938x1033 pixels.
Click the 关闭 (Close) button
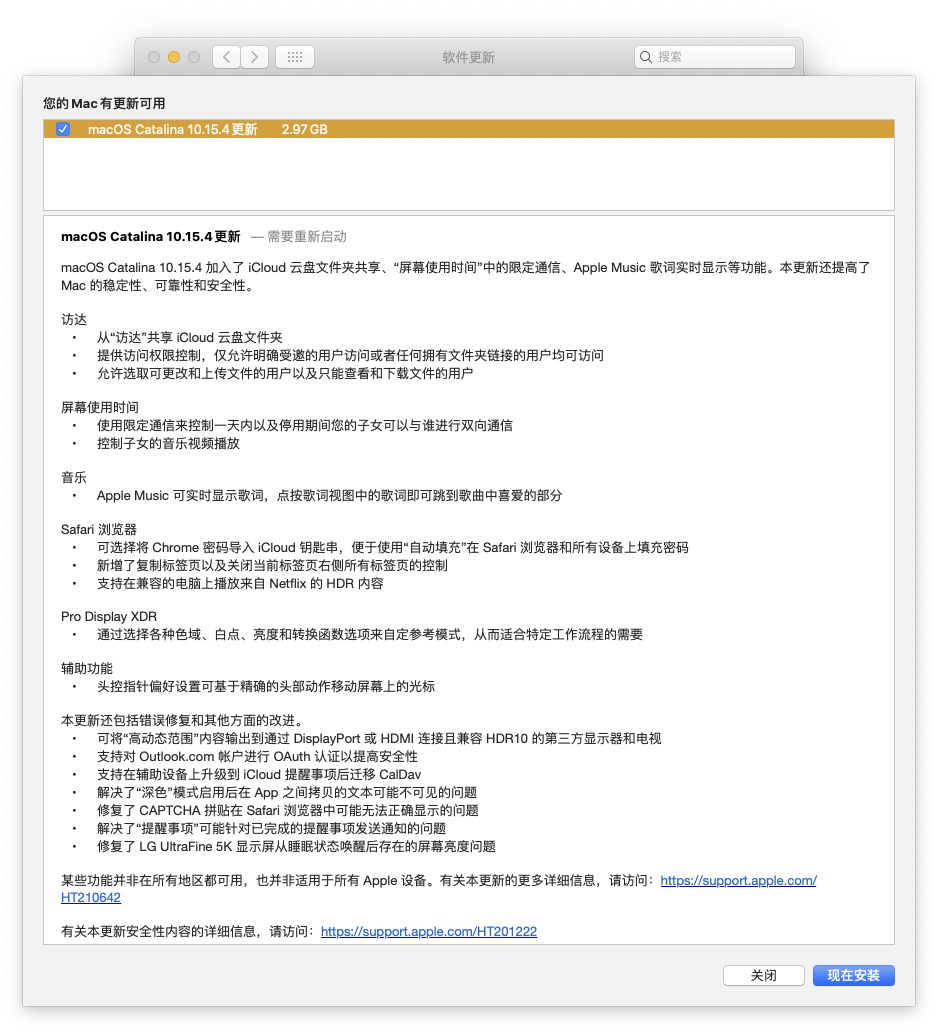click(x=763, y=975)
